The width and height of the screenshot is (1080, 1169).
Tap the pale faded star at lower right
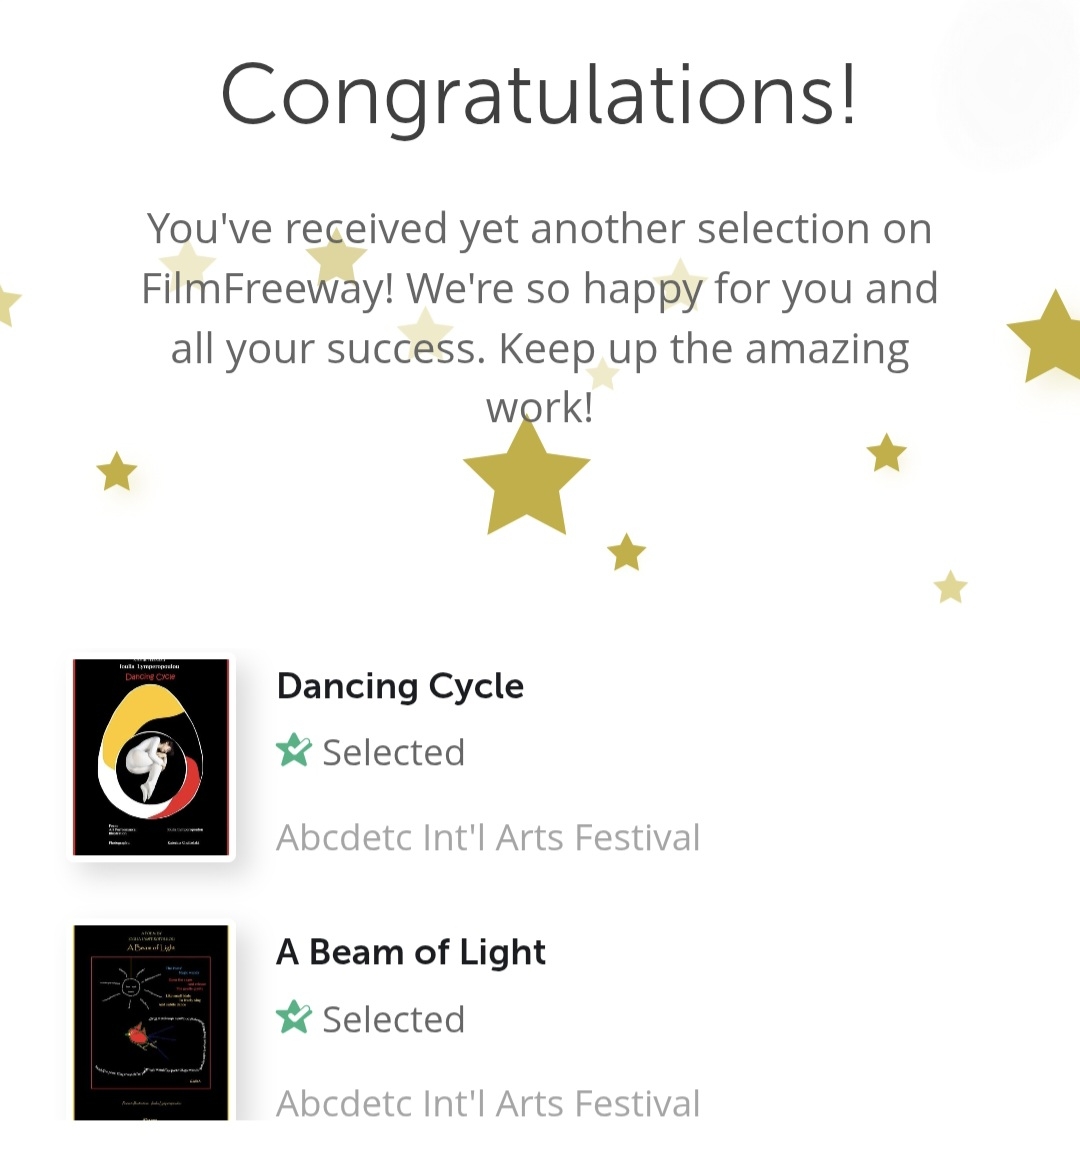pos(950,587)
